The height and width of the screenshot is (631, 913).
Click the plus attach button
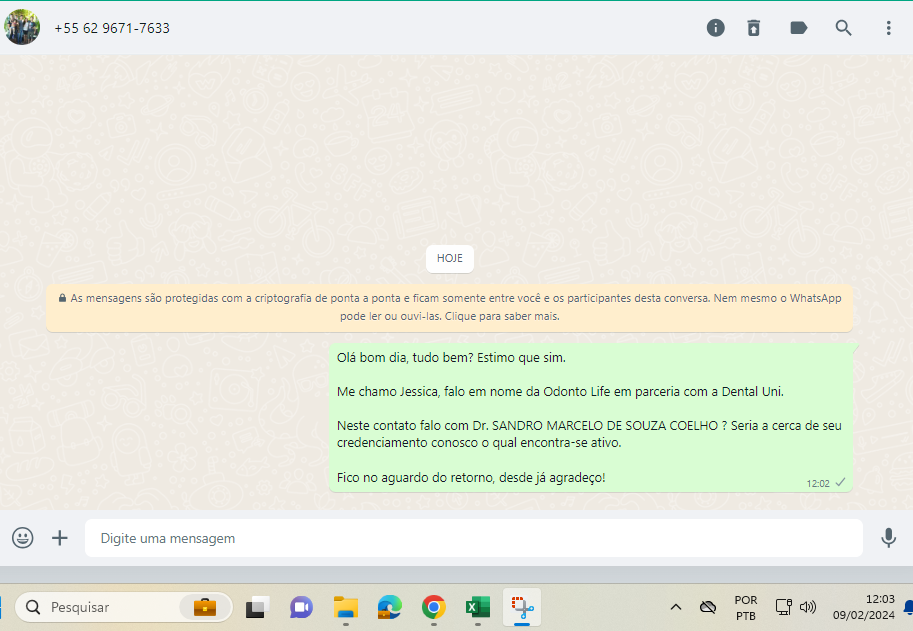[59, 537]
